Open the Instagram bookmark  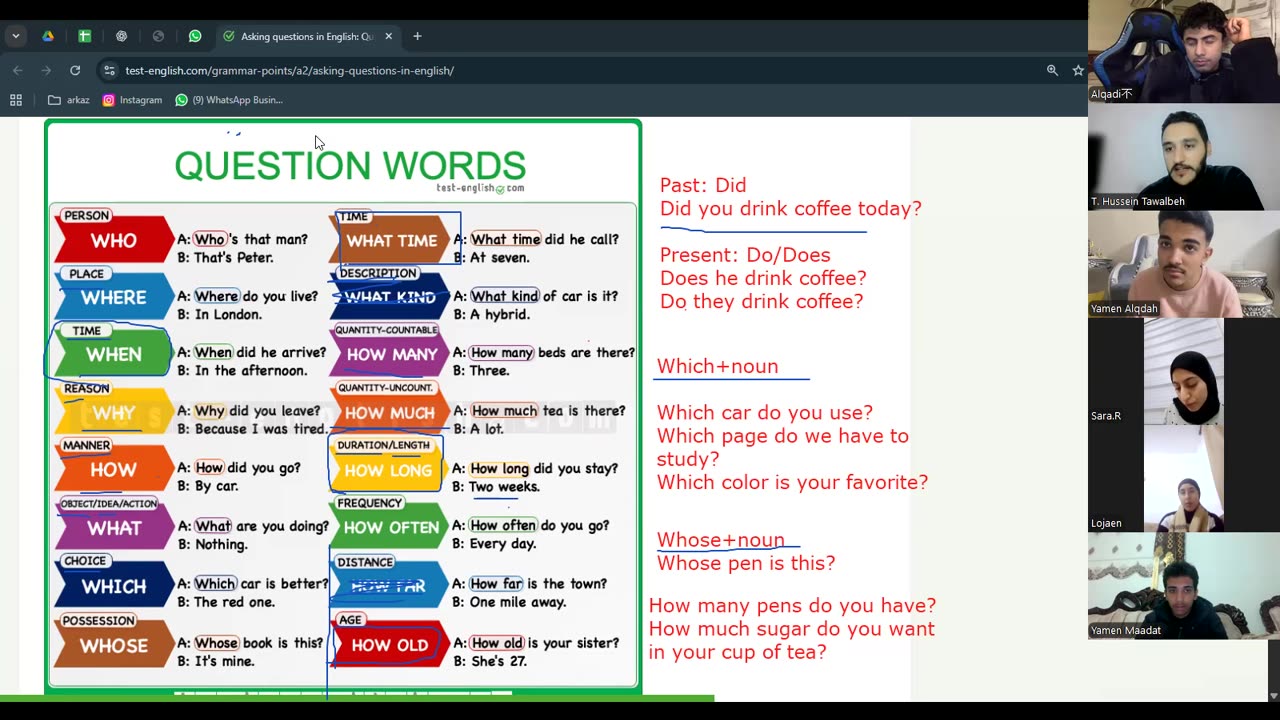pyautogui.click(x=132, y=100)
